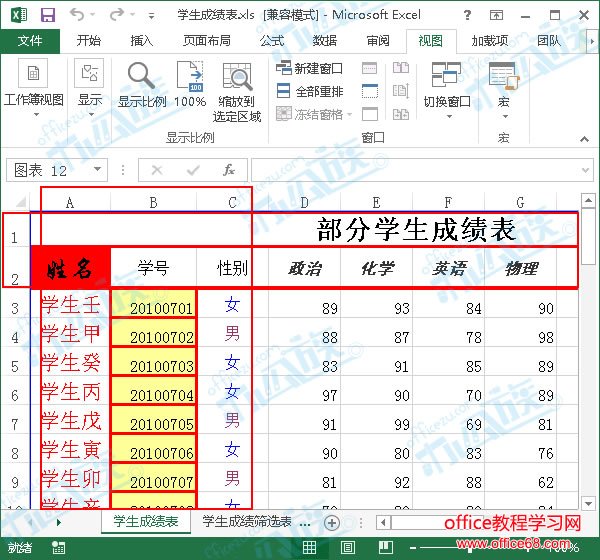This screenshot has height=560, width=600.
Task: Click the Insert Function fx button
Action: (x=229, y=170)
